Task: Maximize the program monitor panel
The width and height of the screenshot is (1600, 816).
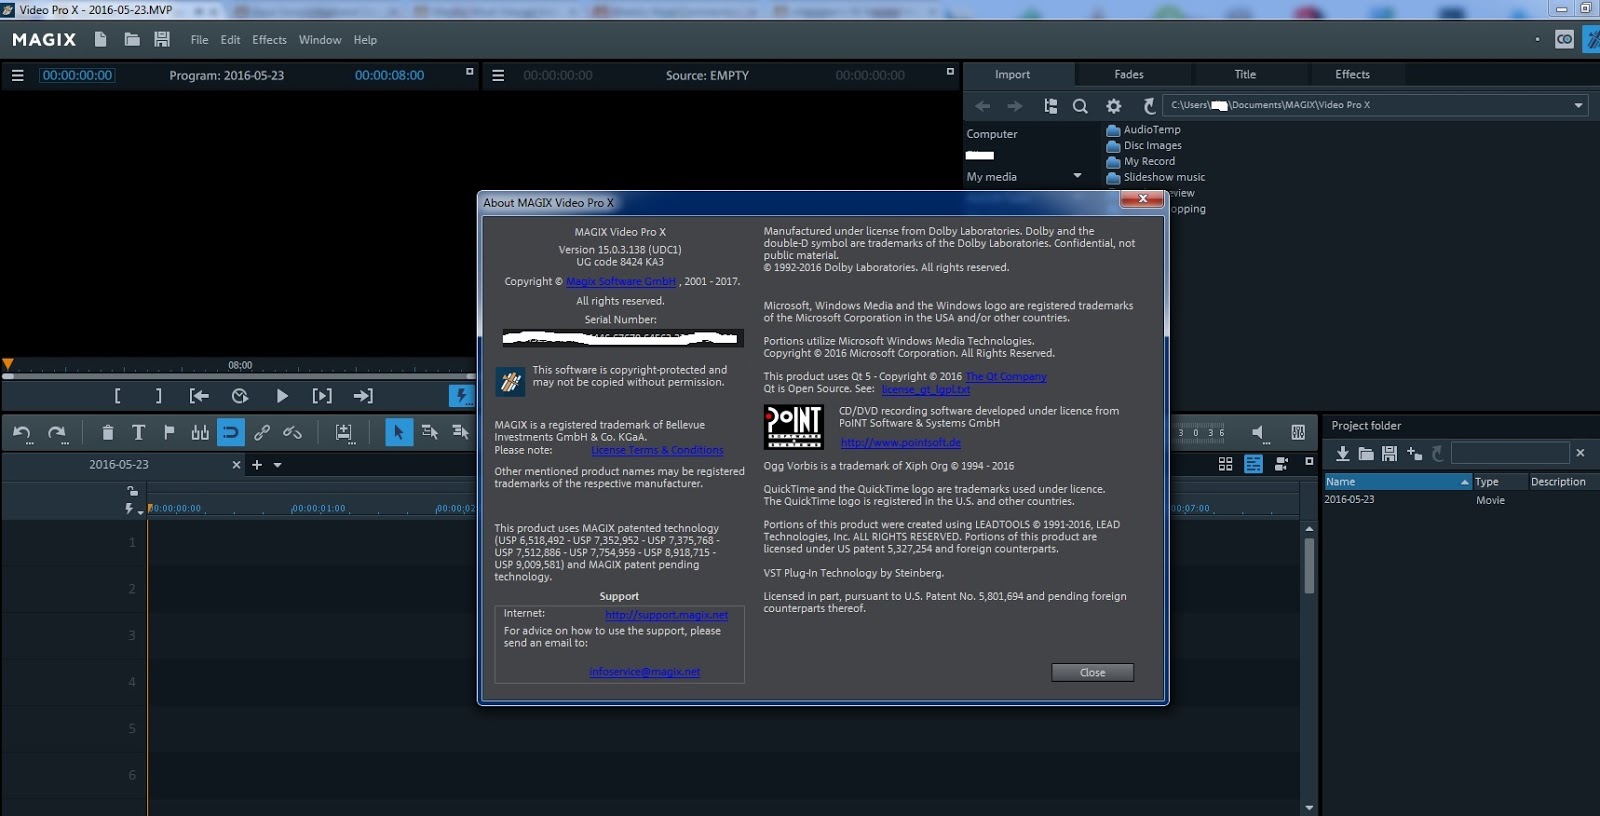Action: (470, 72)
